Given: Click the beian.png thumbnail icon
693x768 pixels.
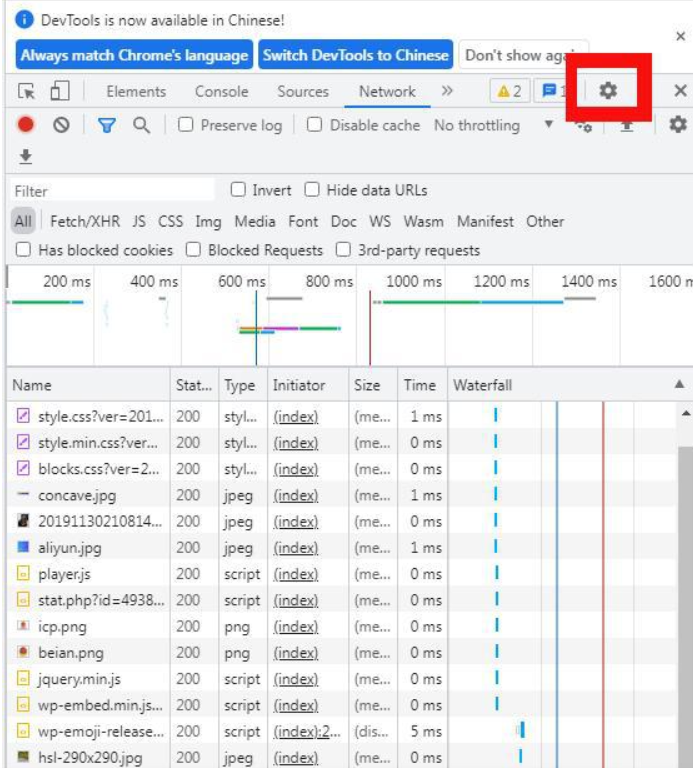Looking at the screenshot, I should 23,651.
